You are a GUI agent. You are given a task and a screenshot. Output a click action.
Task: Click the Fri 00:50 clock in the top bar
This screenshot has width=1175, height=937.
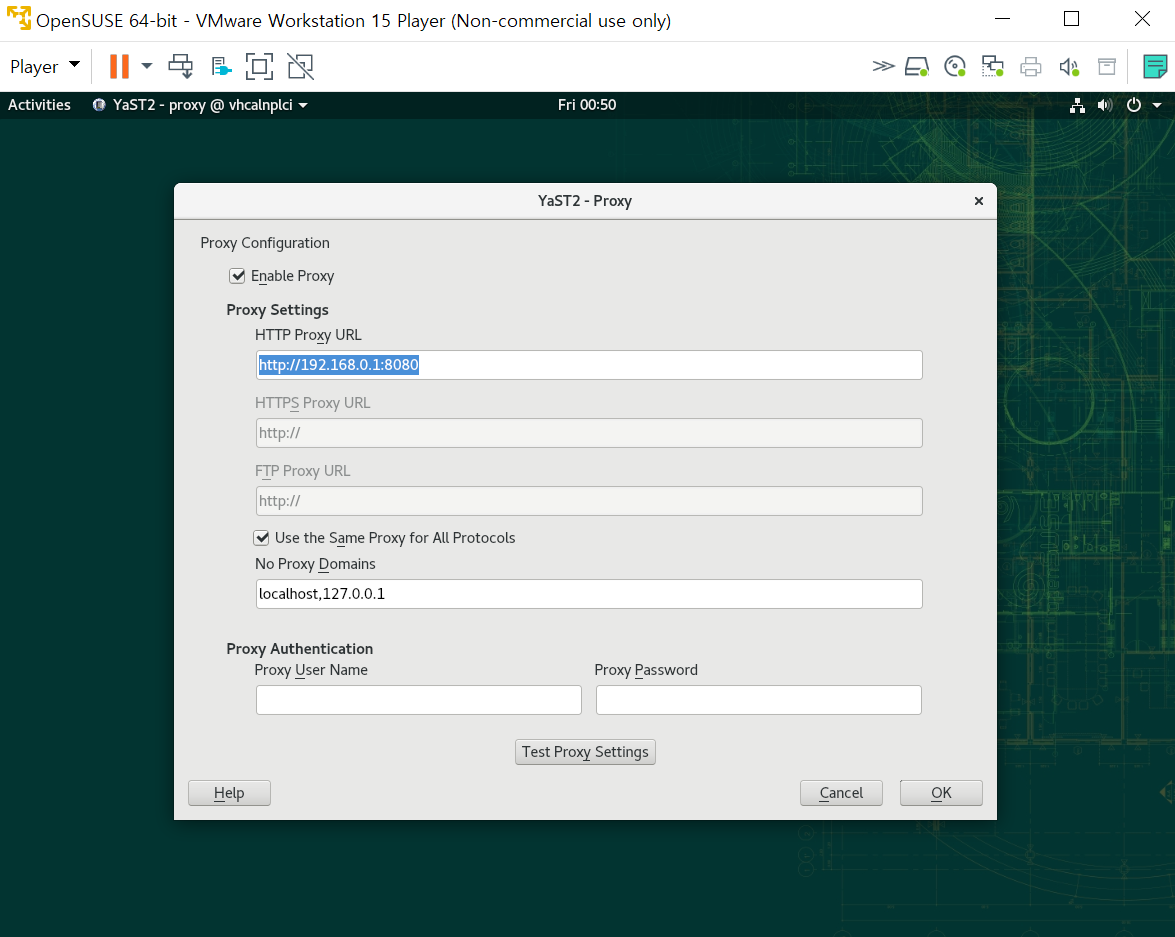coord(587,105)
